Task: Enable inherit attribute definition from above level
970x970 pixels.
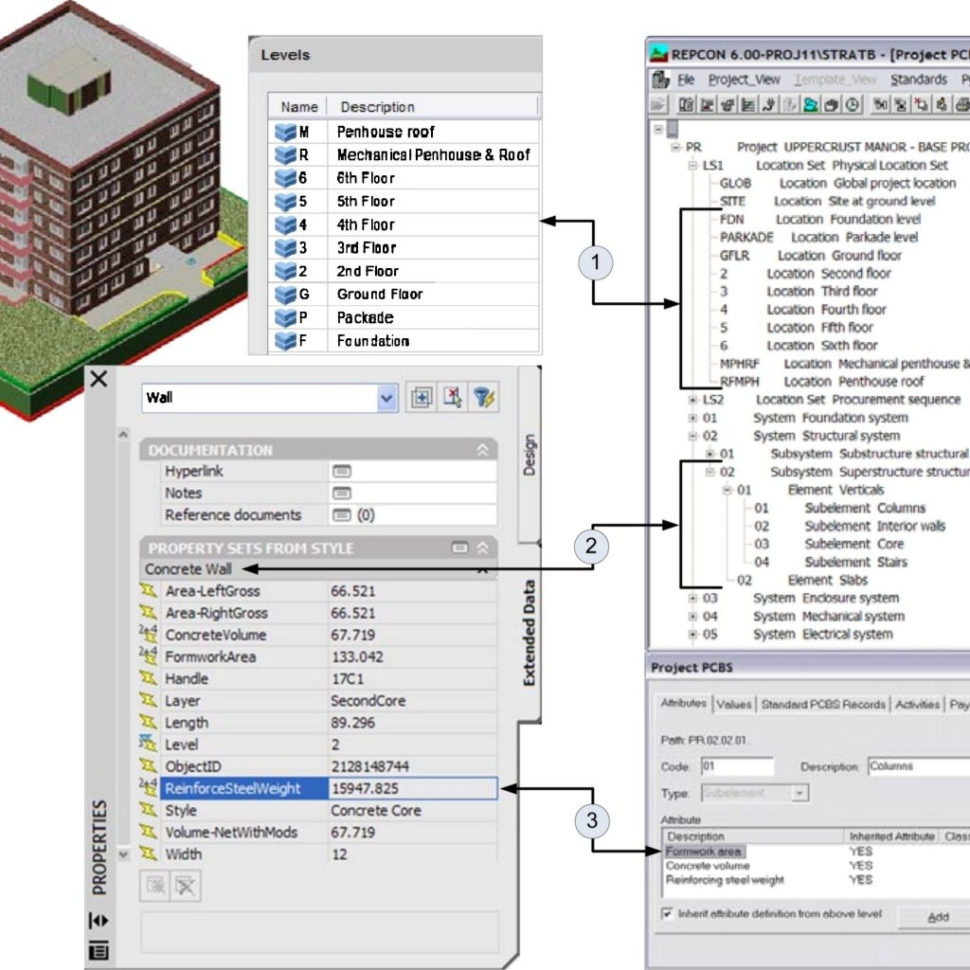Action: pyautogui.click(x=667, y=913)
